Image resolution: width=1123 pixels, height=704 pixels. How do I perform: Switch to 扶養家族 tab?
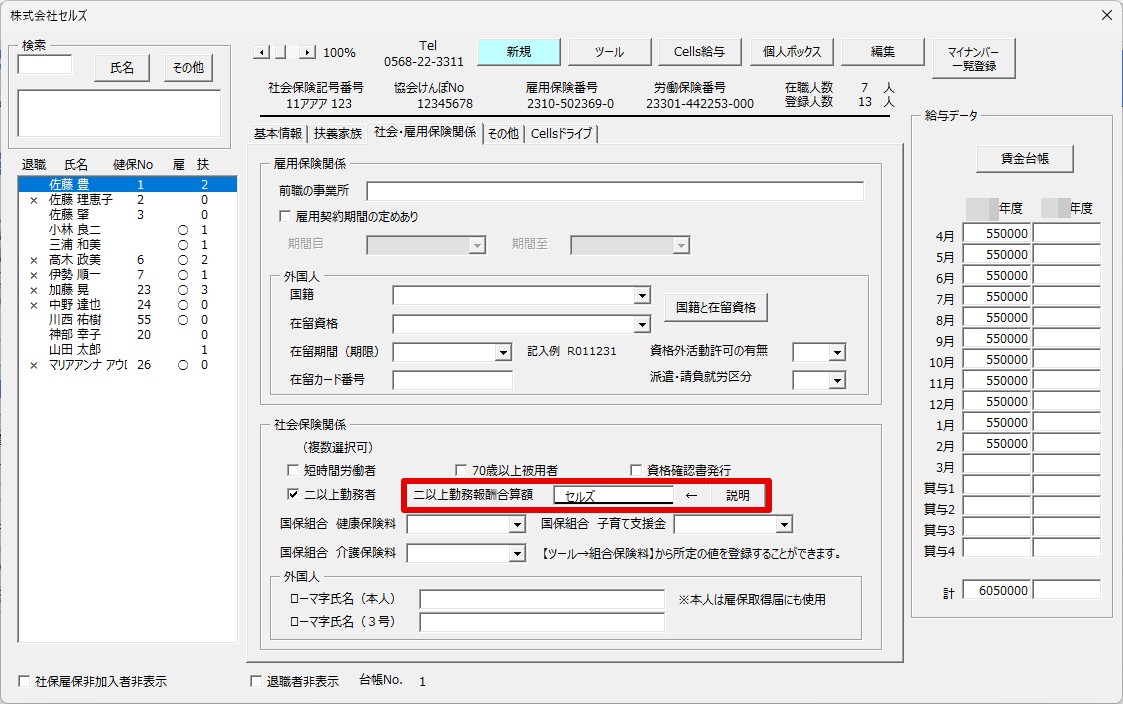click(337, 134)
